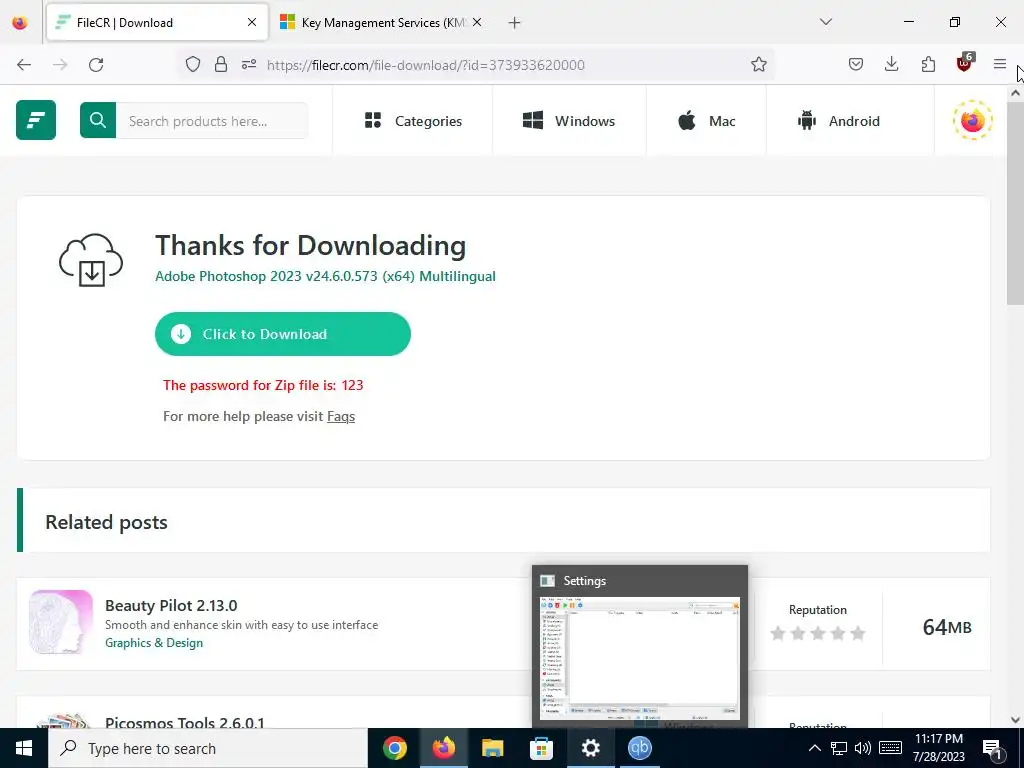Open Firefox application hamburger menu
This screenshot has width=1024, height=768.
click(1000, 64)
